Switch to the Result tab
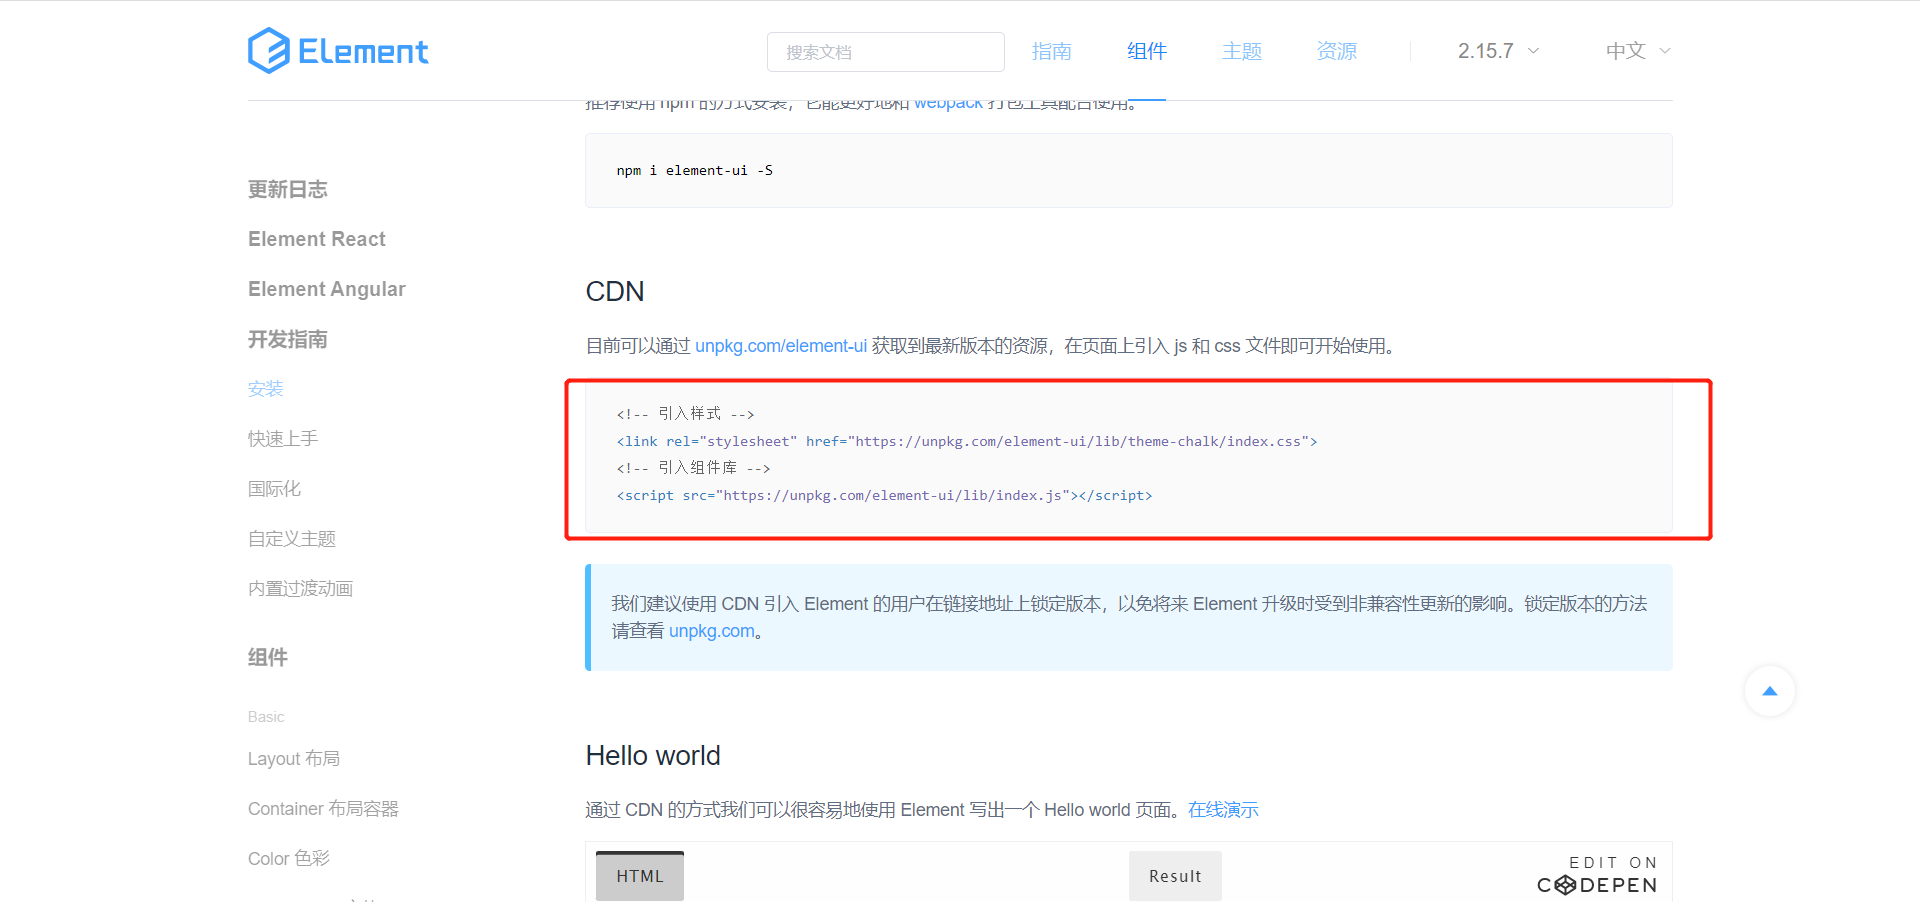1920x902 pixels. tap(1175, 875)
